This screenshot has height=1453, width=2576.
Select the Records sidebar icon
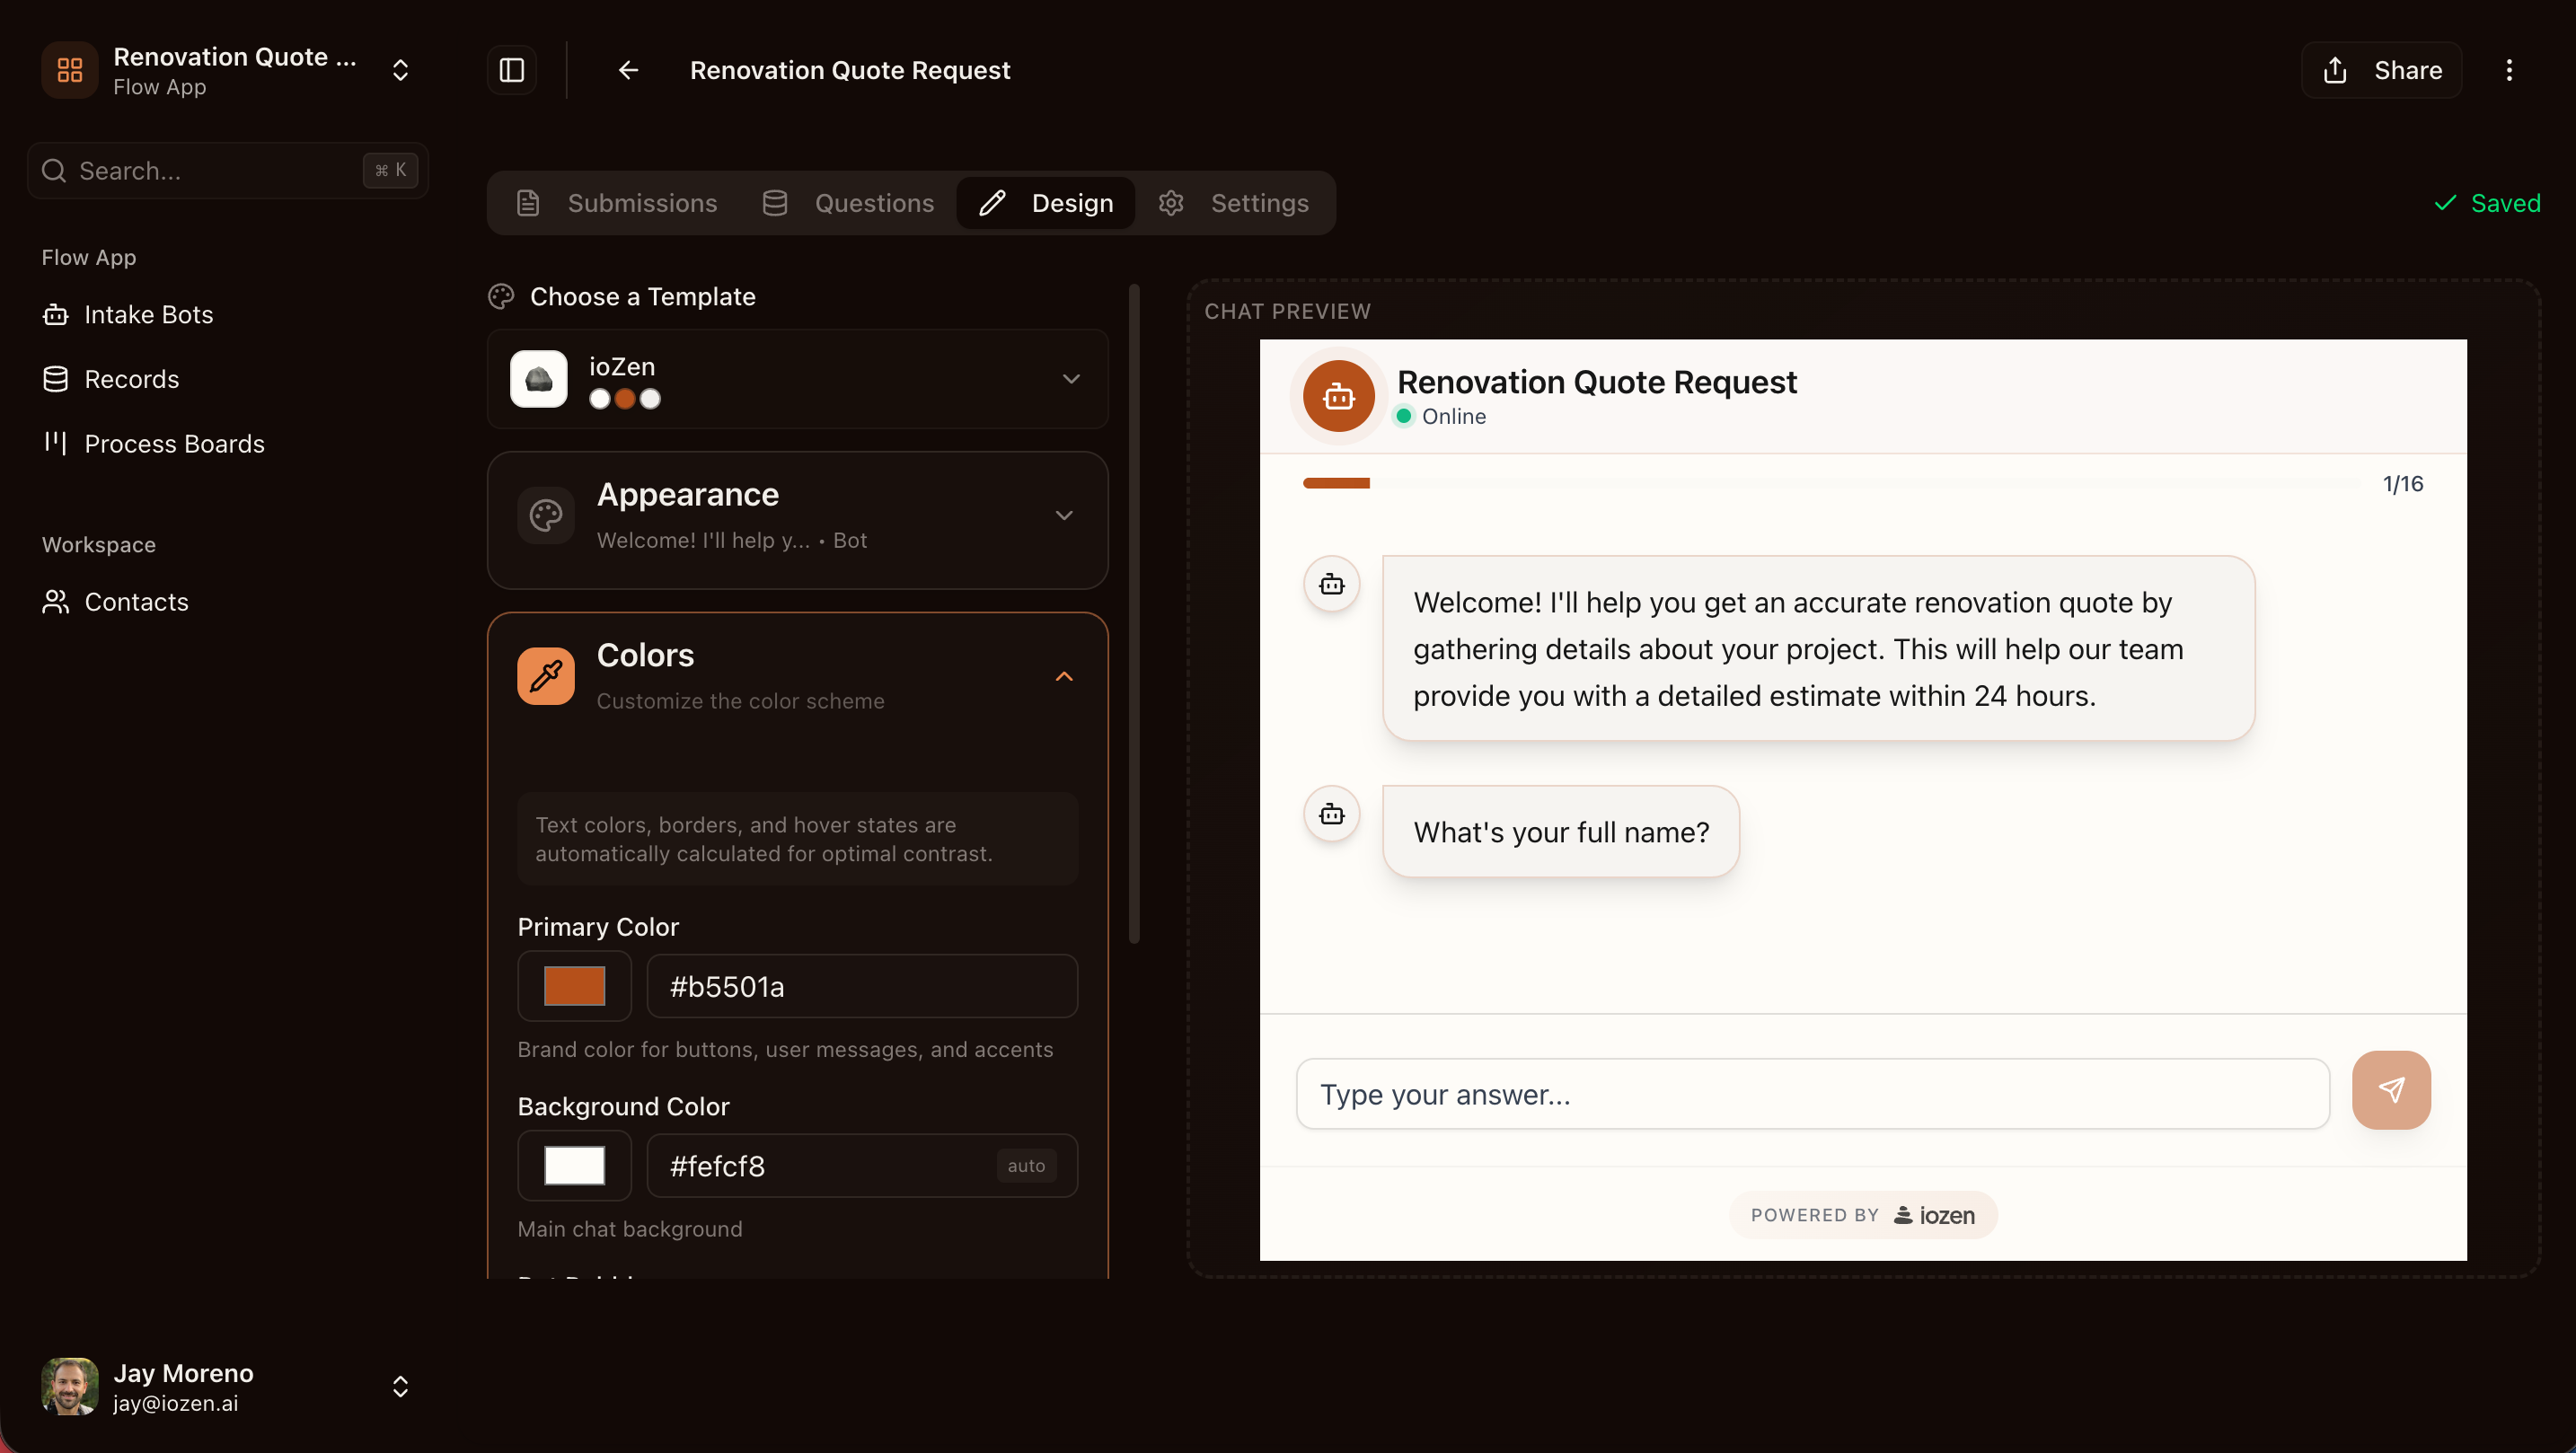55,379
